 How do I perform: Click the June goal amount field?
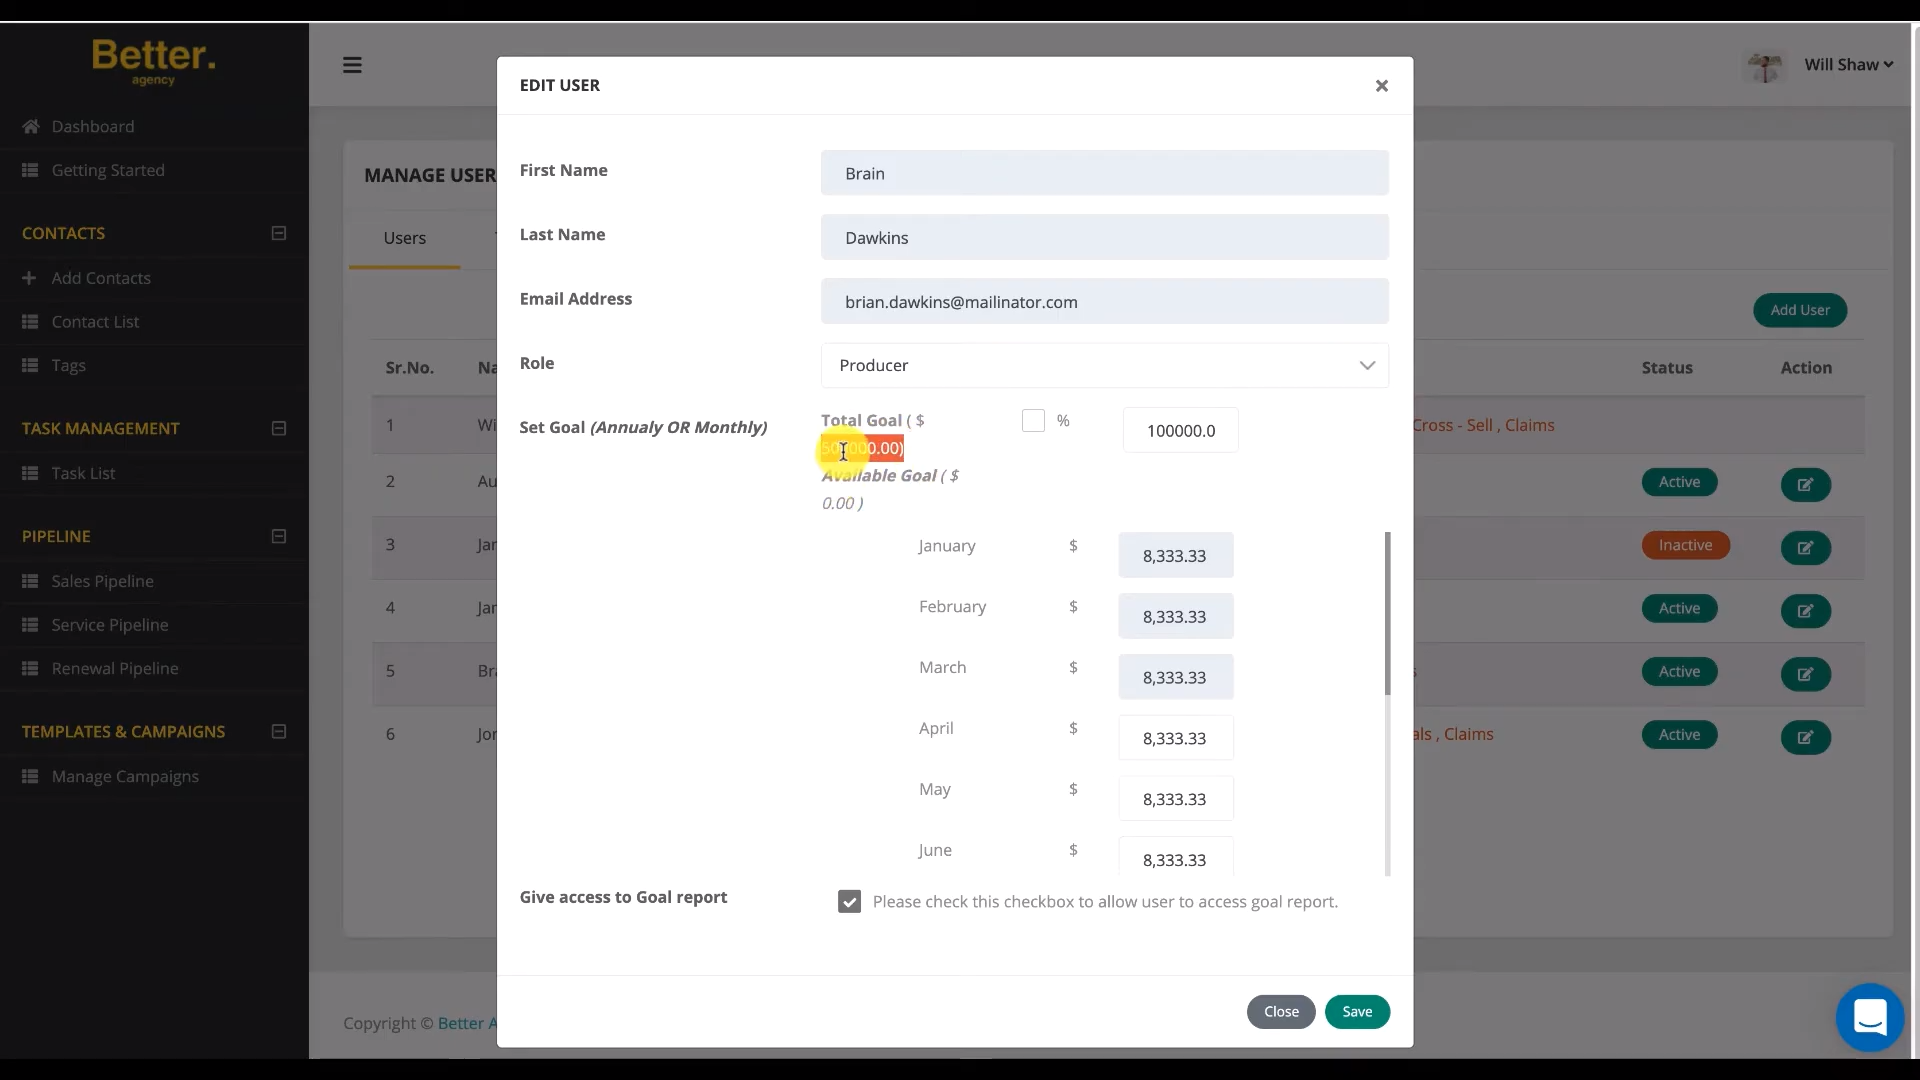(1175, 856)
